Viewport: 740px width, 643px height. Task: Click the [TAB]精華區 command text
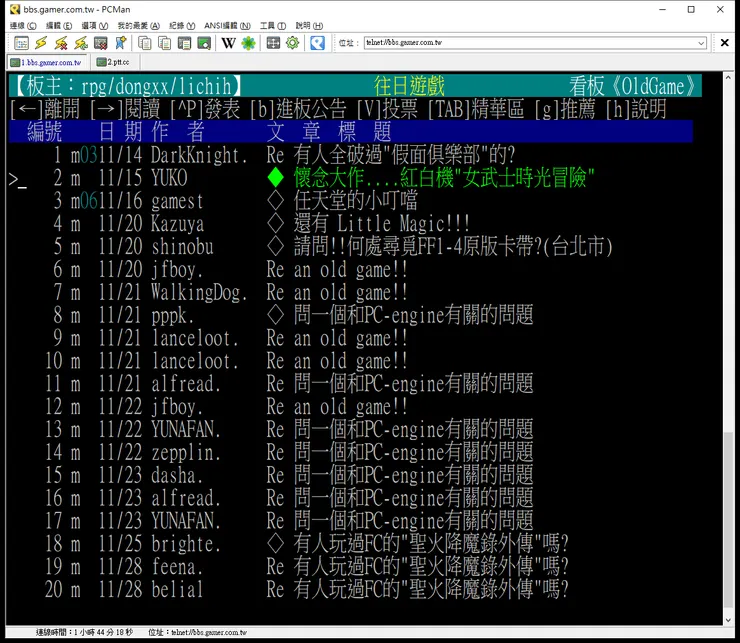tap(476, 109)
